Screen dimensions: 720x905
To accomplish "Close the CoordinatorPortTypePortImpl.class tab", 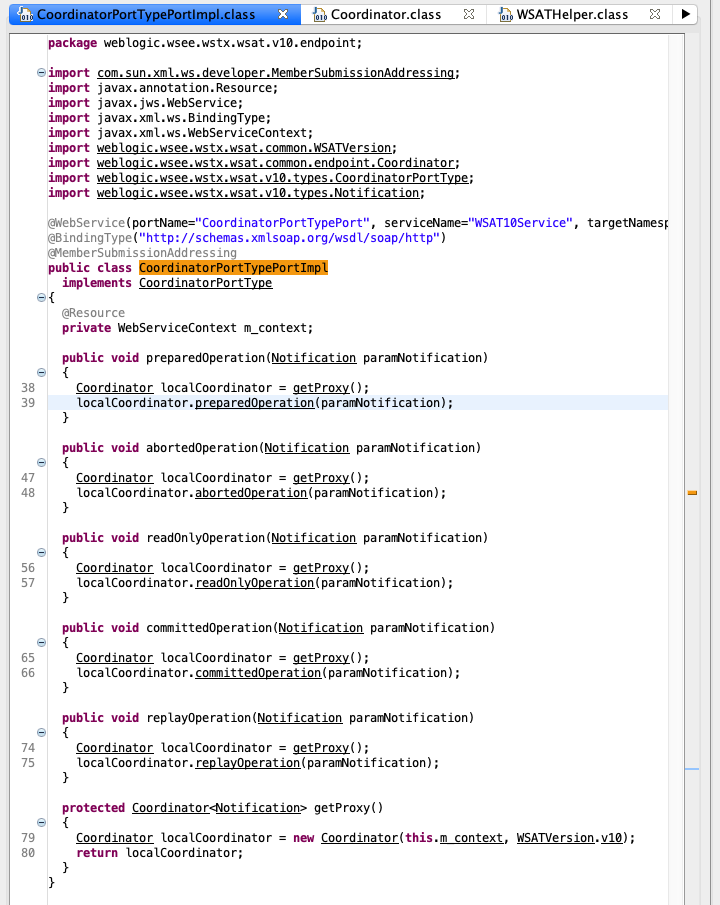I will click(x=283, y=14).
